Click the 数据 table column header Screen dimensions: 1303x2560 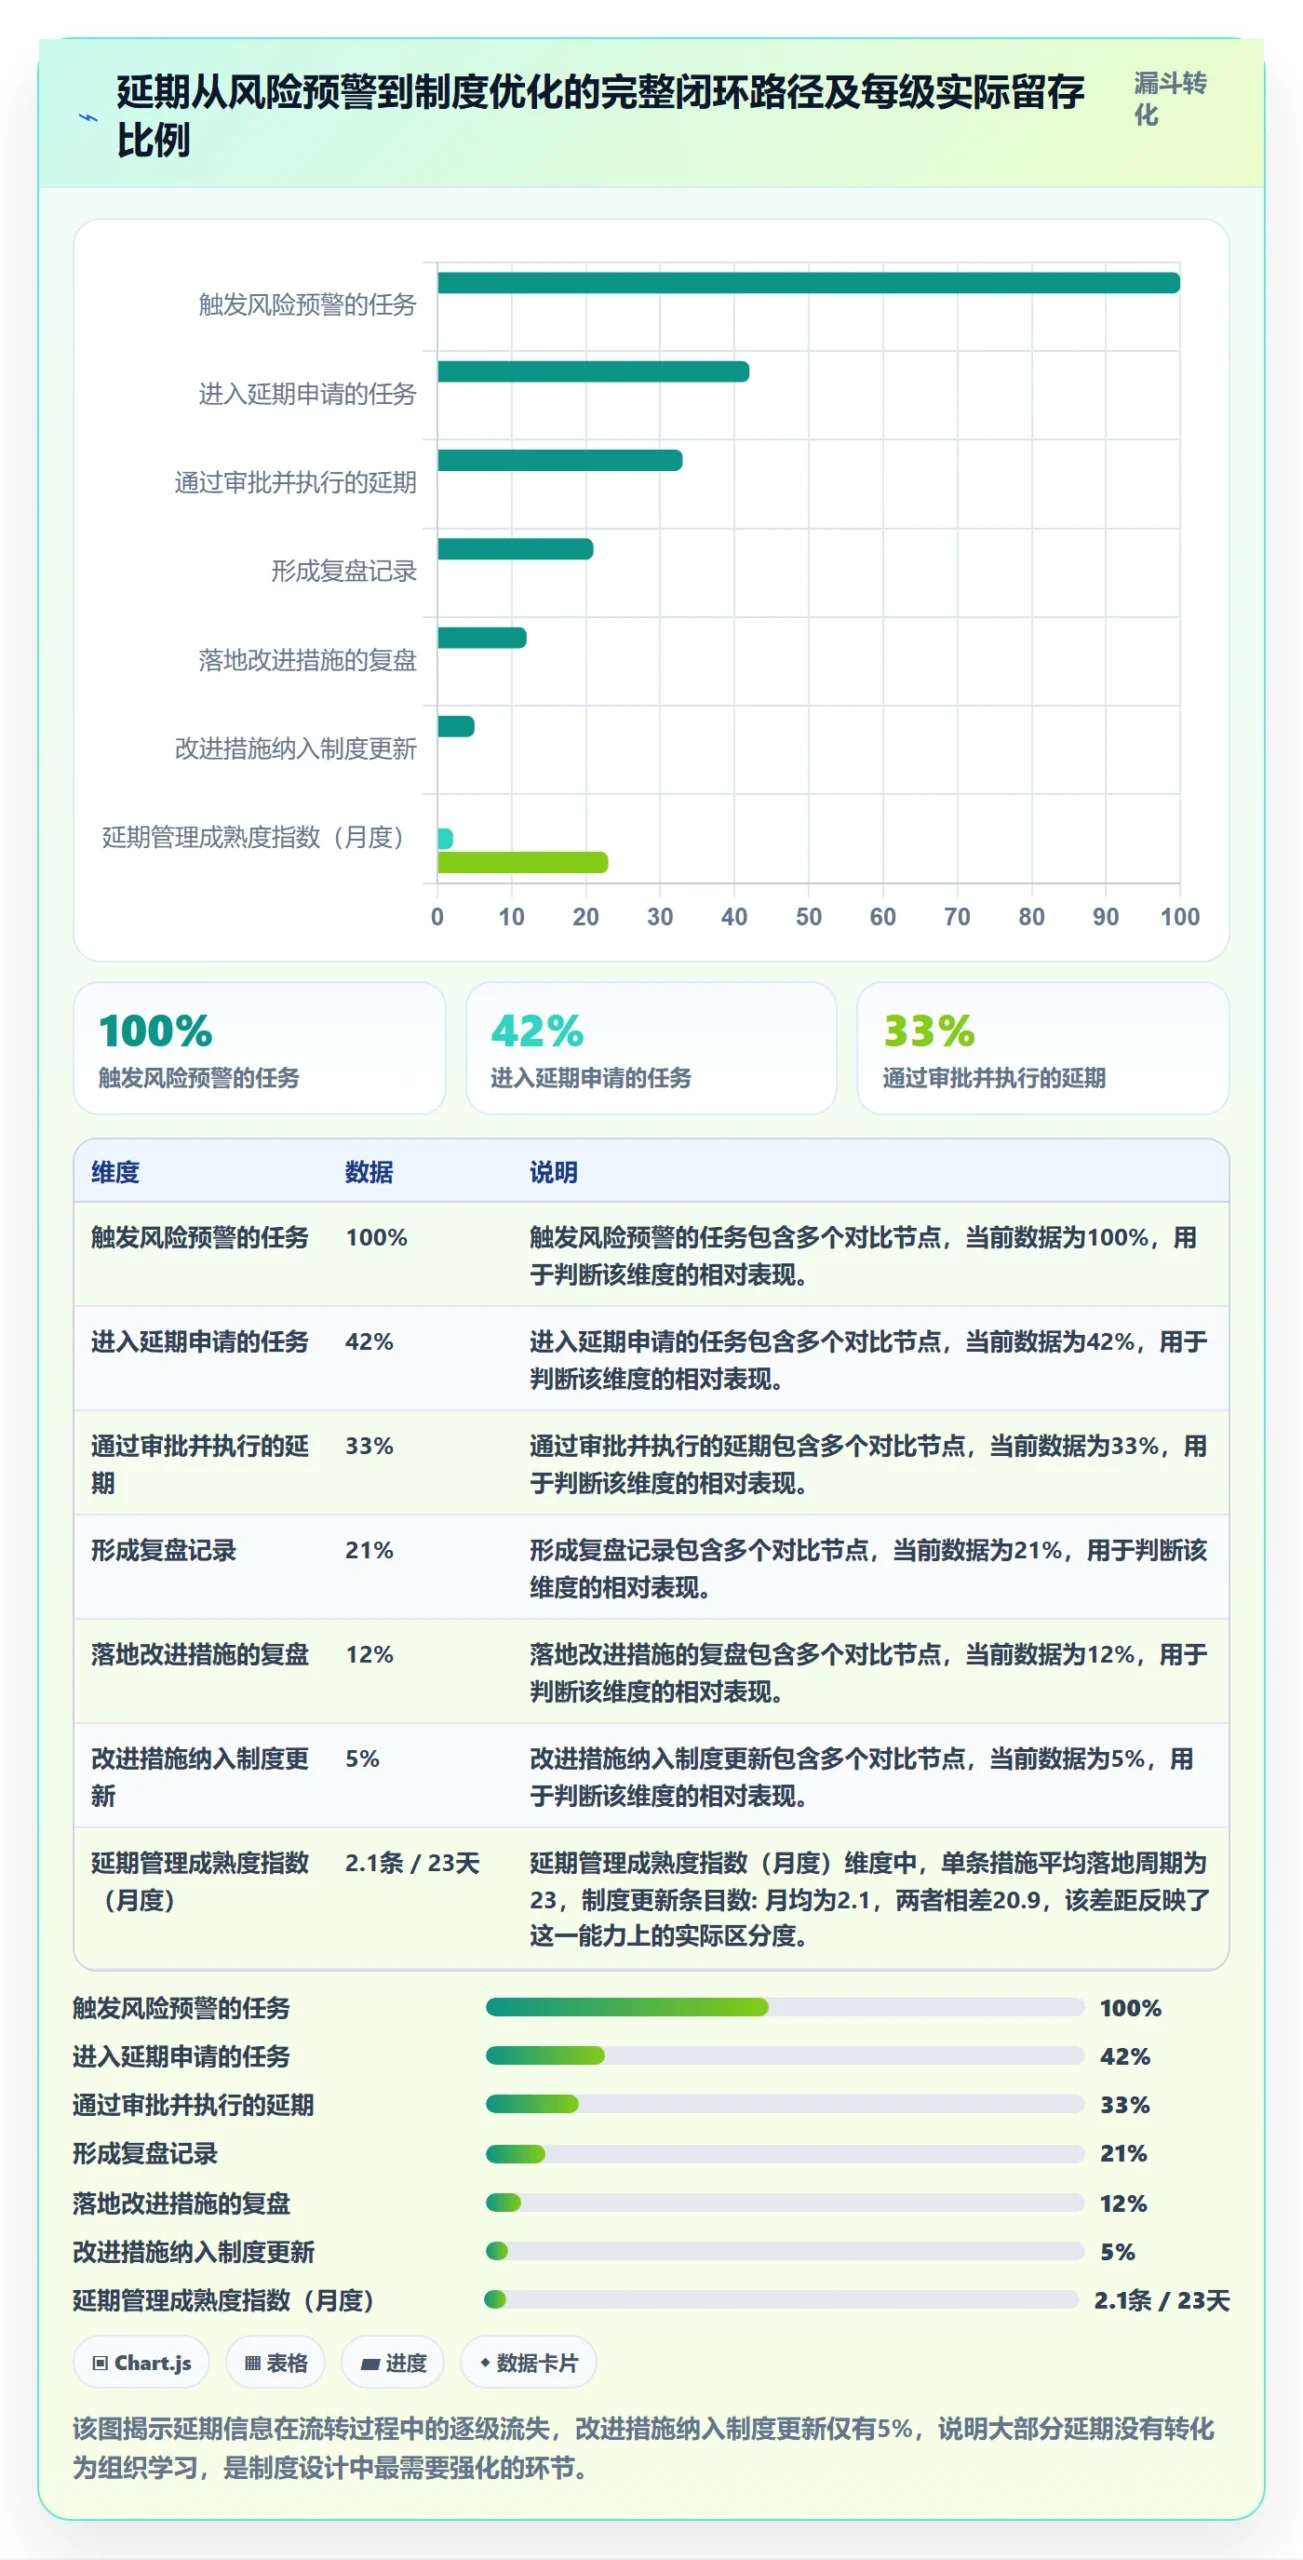point(369,1172)
